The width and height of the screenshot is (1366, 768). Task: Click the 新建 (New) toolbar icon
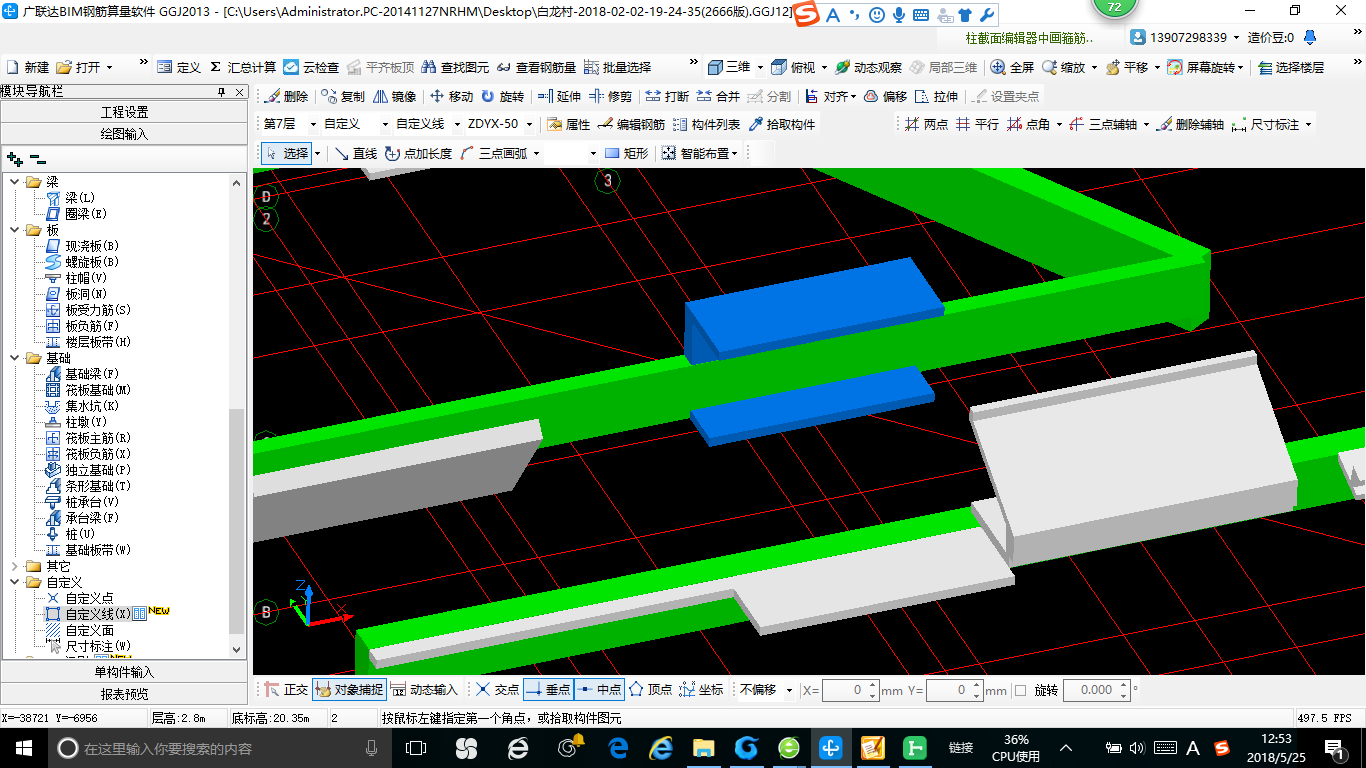pyautogui.click(x=27, y=67)
